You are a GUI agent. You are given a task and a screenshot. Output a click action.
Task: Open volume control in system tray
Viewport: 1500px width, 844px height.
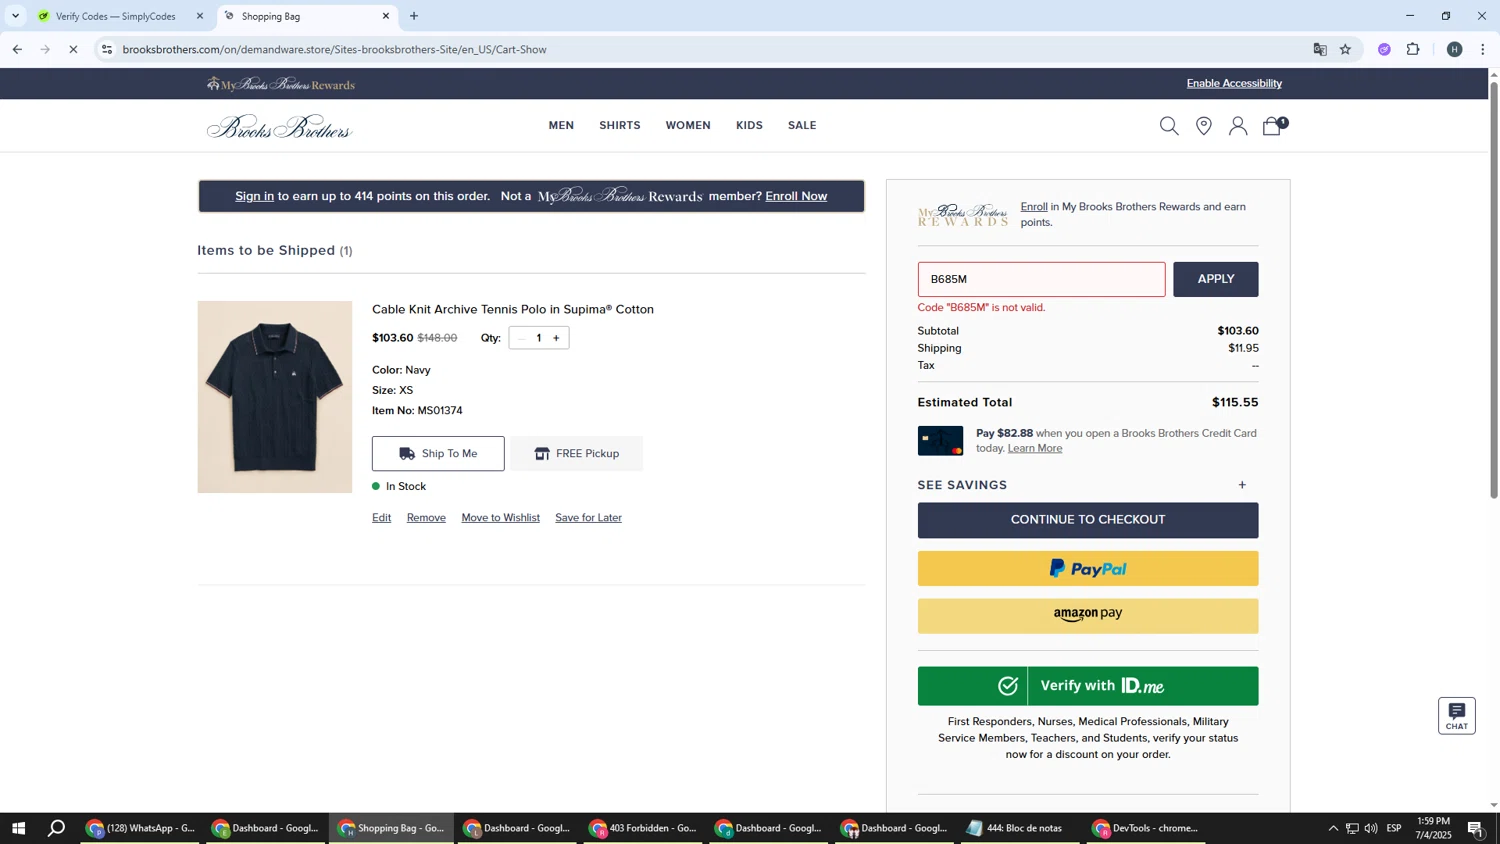pyautogui.click(x=1371, y=828)
